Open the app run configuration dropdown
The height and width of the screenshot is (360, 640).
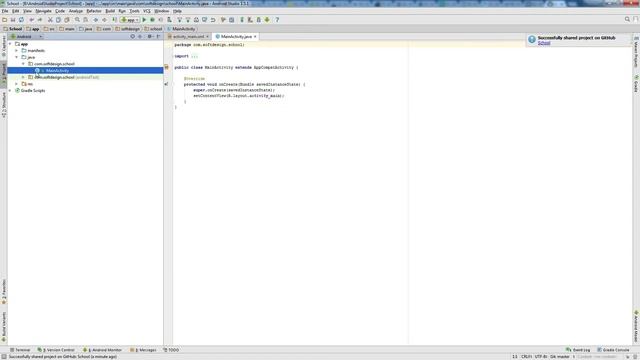[130, 20]
